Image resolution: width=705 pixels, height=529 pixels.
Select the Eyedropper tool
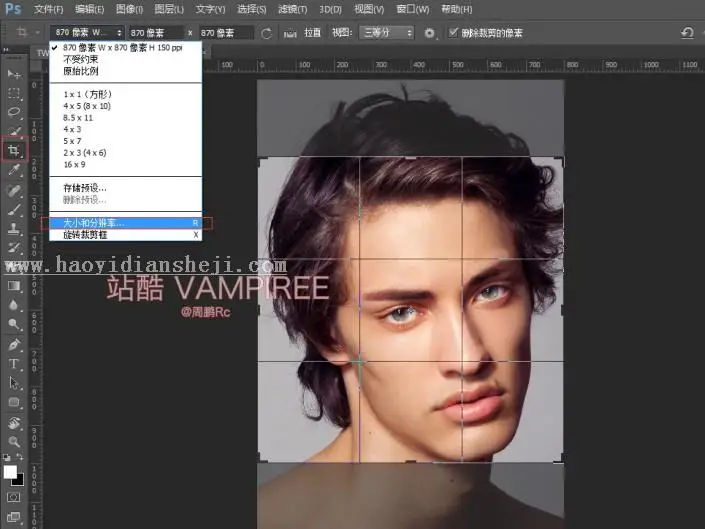click(x=14, y=170)
